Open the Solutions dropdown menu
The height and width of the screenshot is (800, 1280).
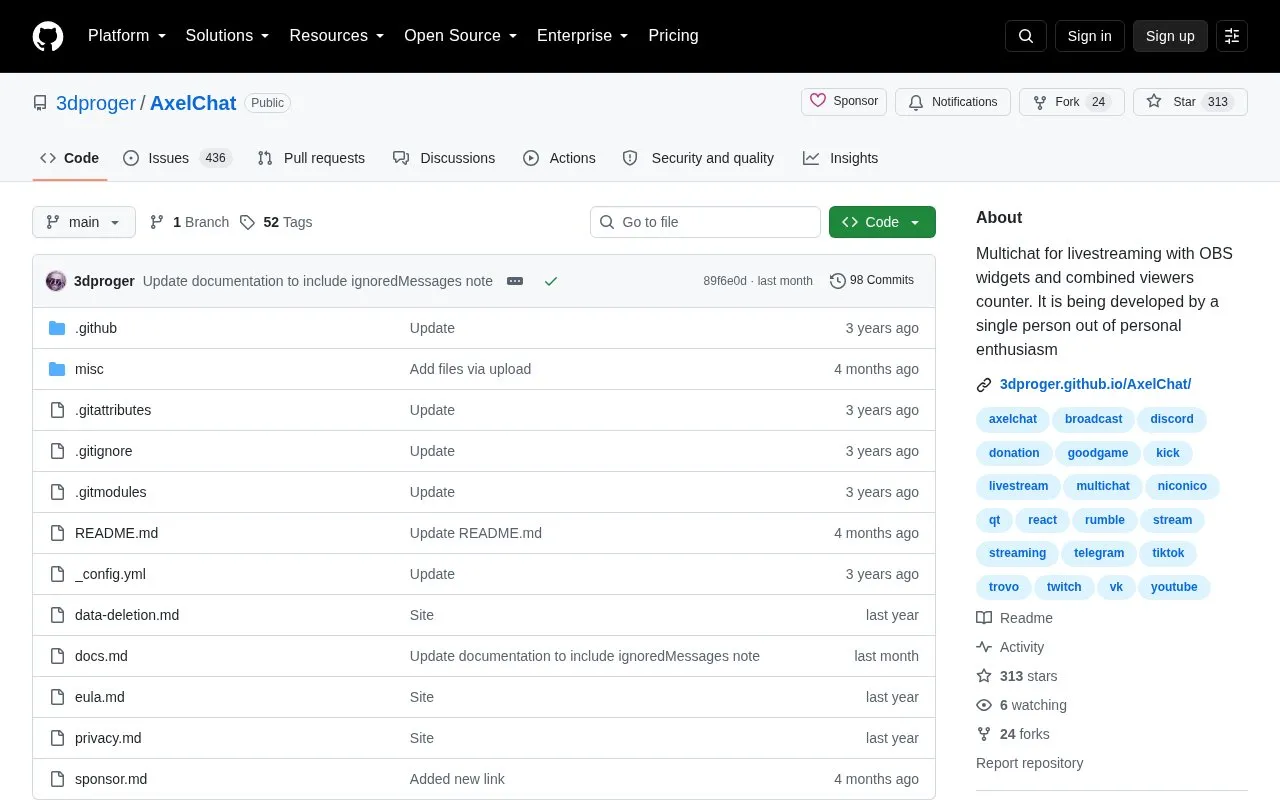point(228,36)
